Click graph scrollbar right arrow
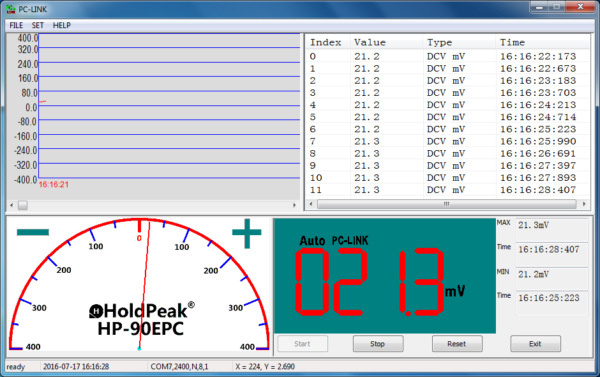Screen dimensions: 600x377 click(x=294, y=205)
